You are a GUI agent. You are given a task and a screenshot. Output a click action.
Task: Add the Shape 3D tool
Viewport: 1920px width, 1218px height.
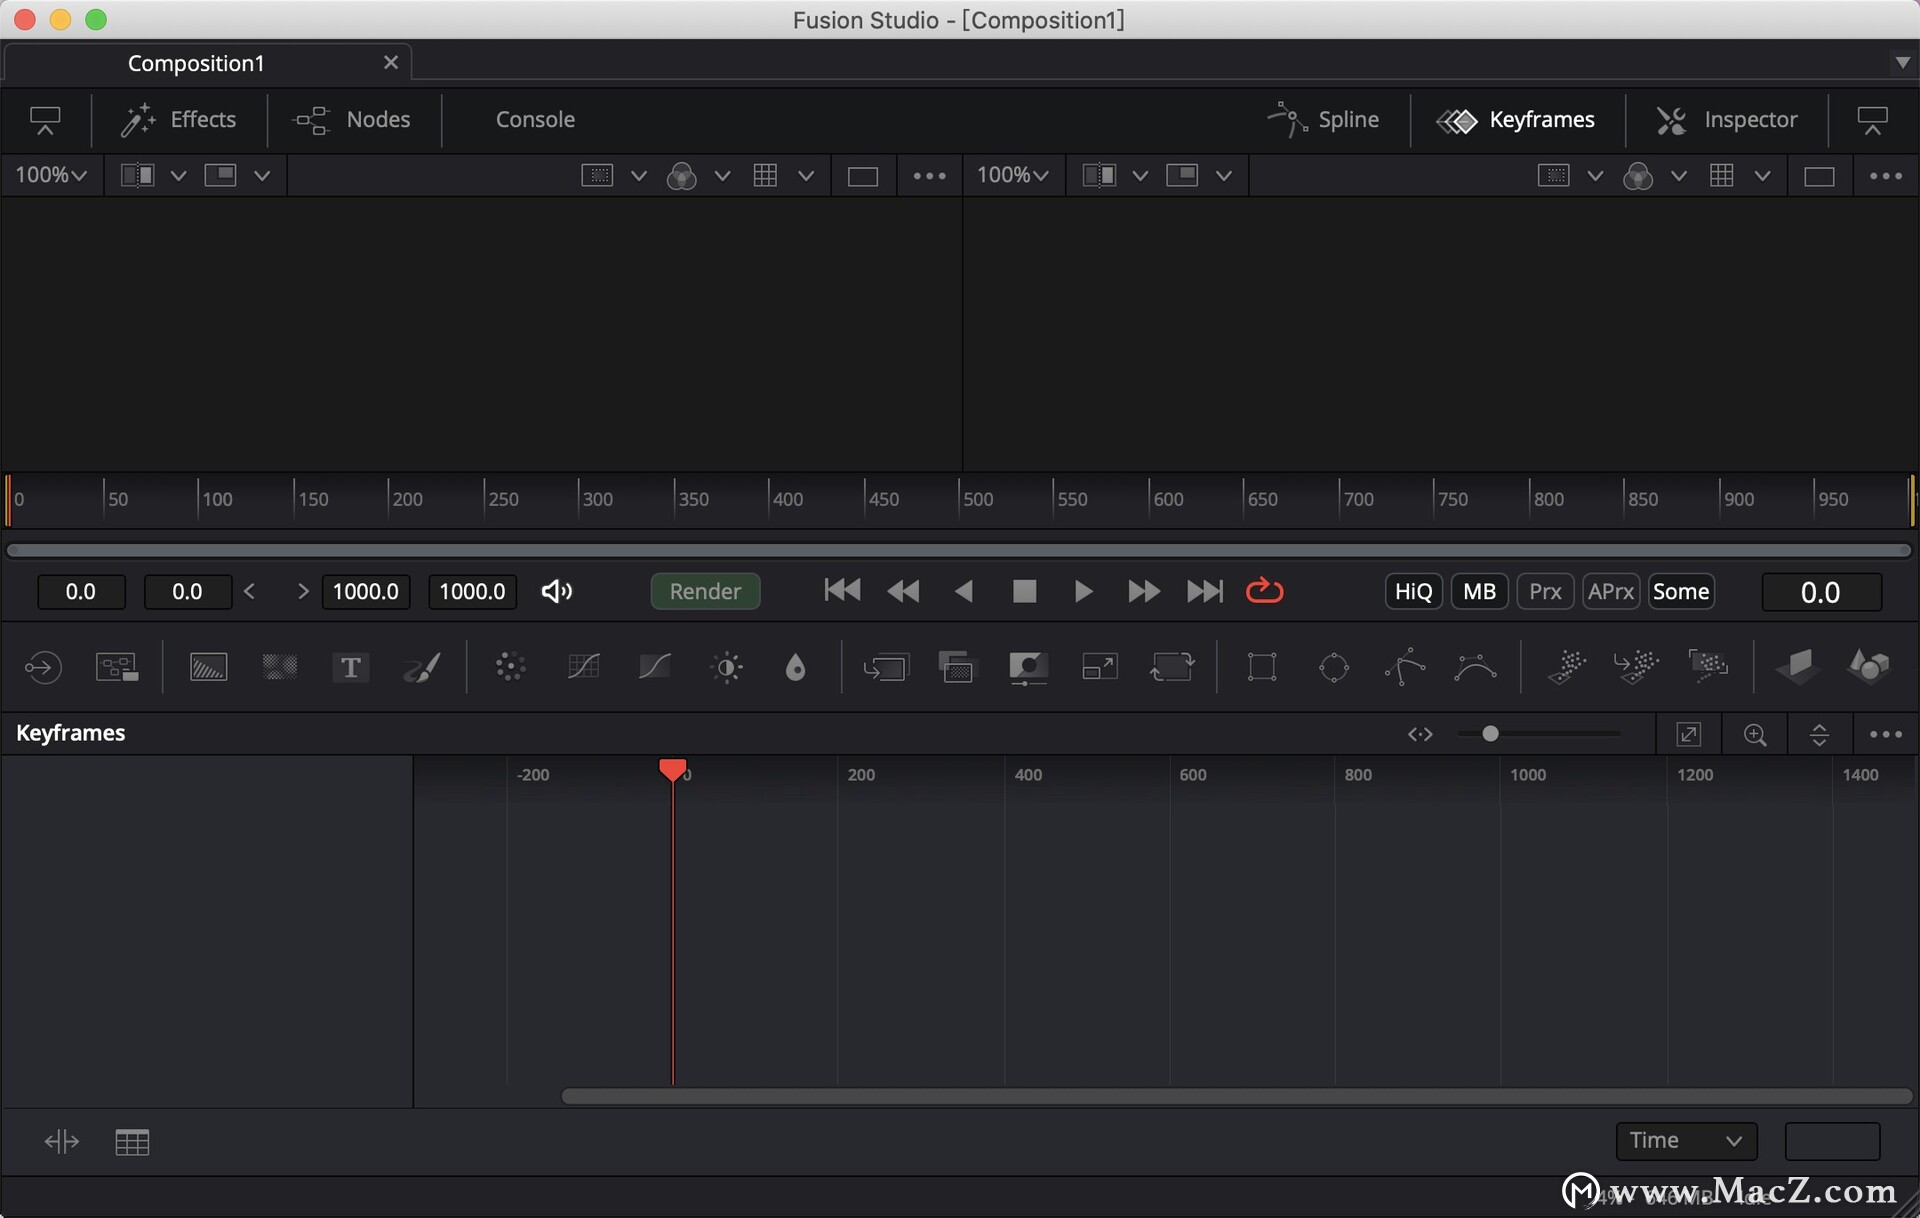[x=1869, y=667]
